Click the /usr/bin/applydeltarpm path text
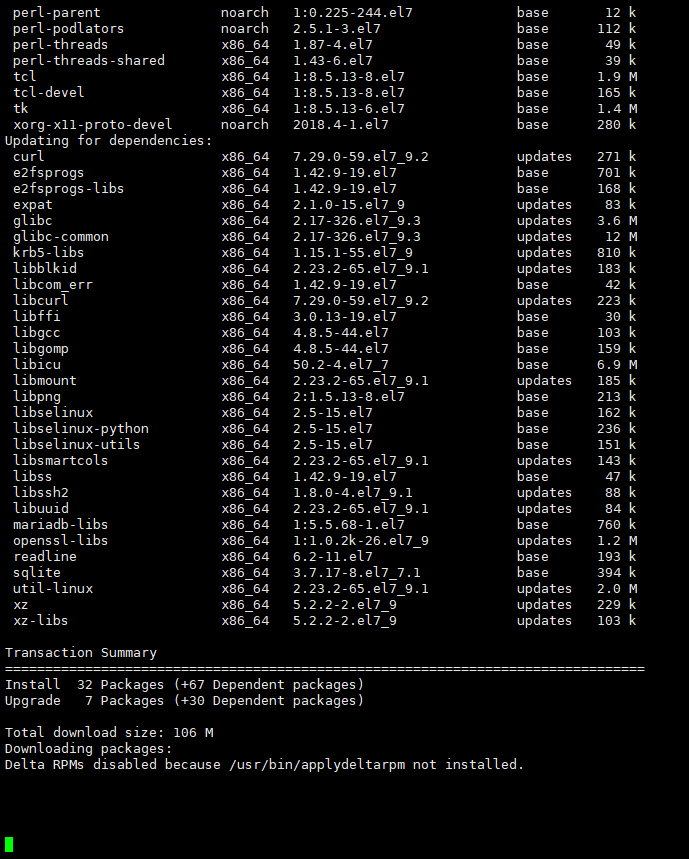 (x=317, y=765)
